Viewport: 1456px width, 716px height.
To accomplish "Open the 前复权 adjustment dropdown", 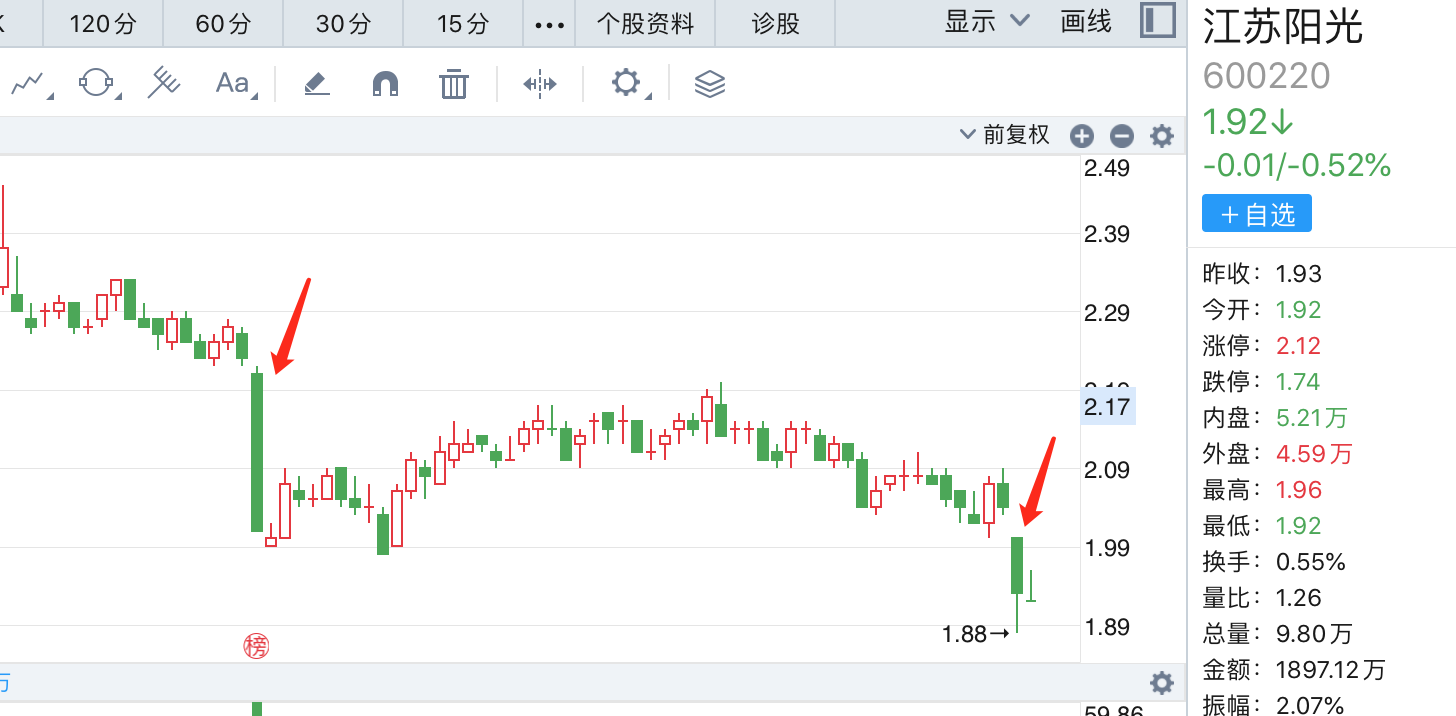I will (x=1004, y=135).
